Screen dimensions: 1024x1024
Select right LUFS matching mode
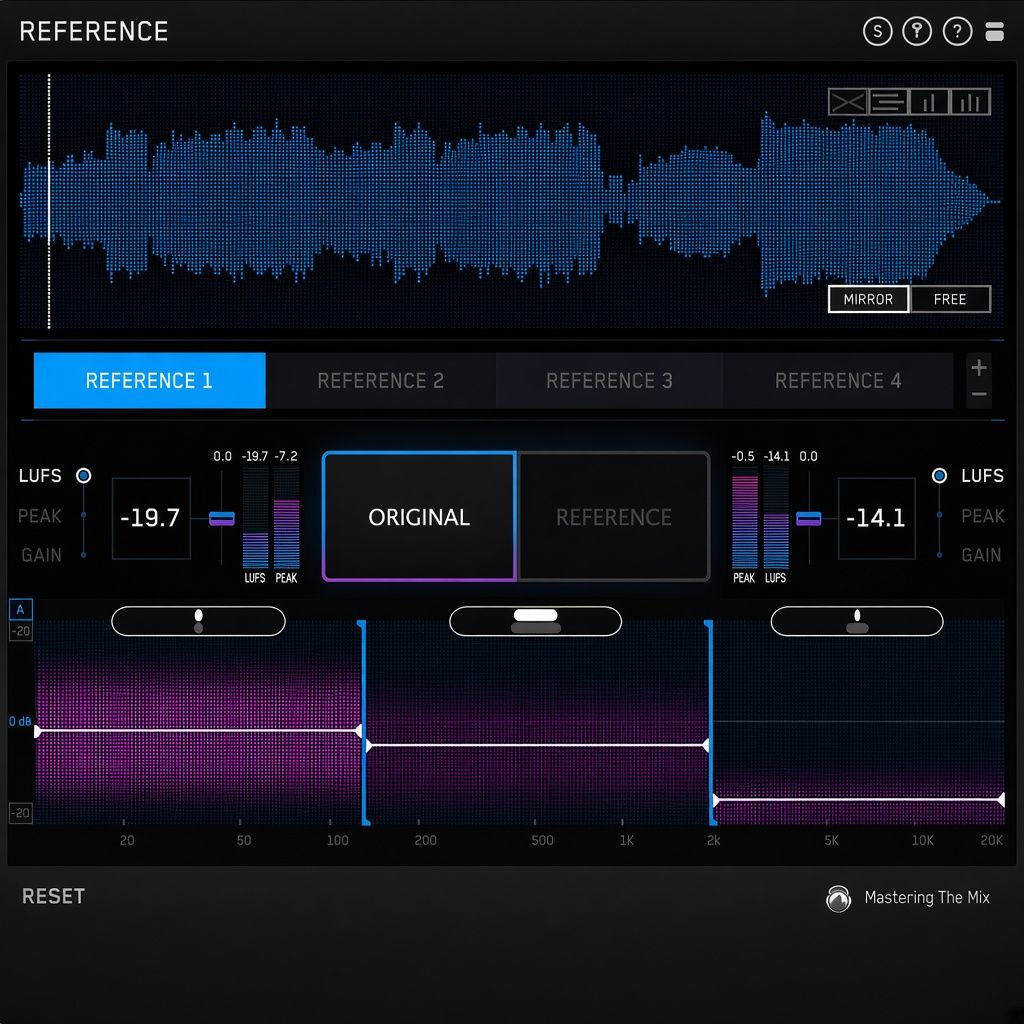coord(982,475)
